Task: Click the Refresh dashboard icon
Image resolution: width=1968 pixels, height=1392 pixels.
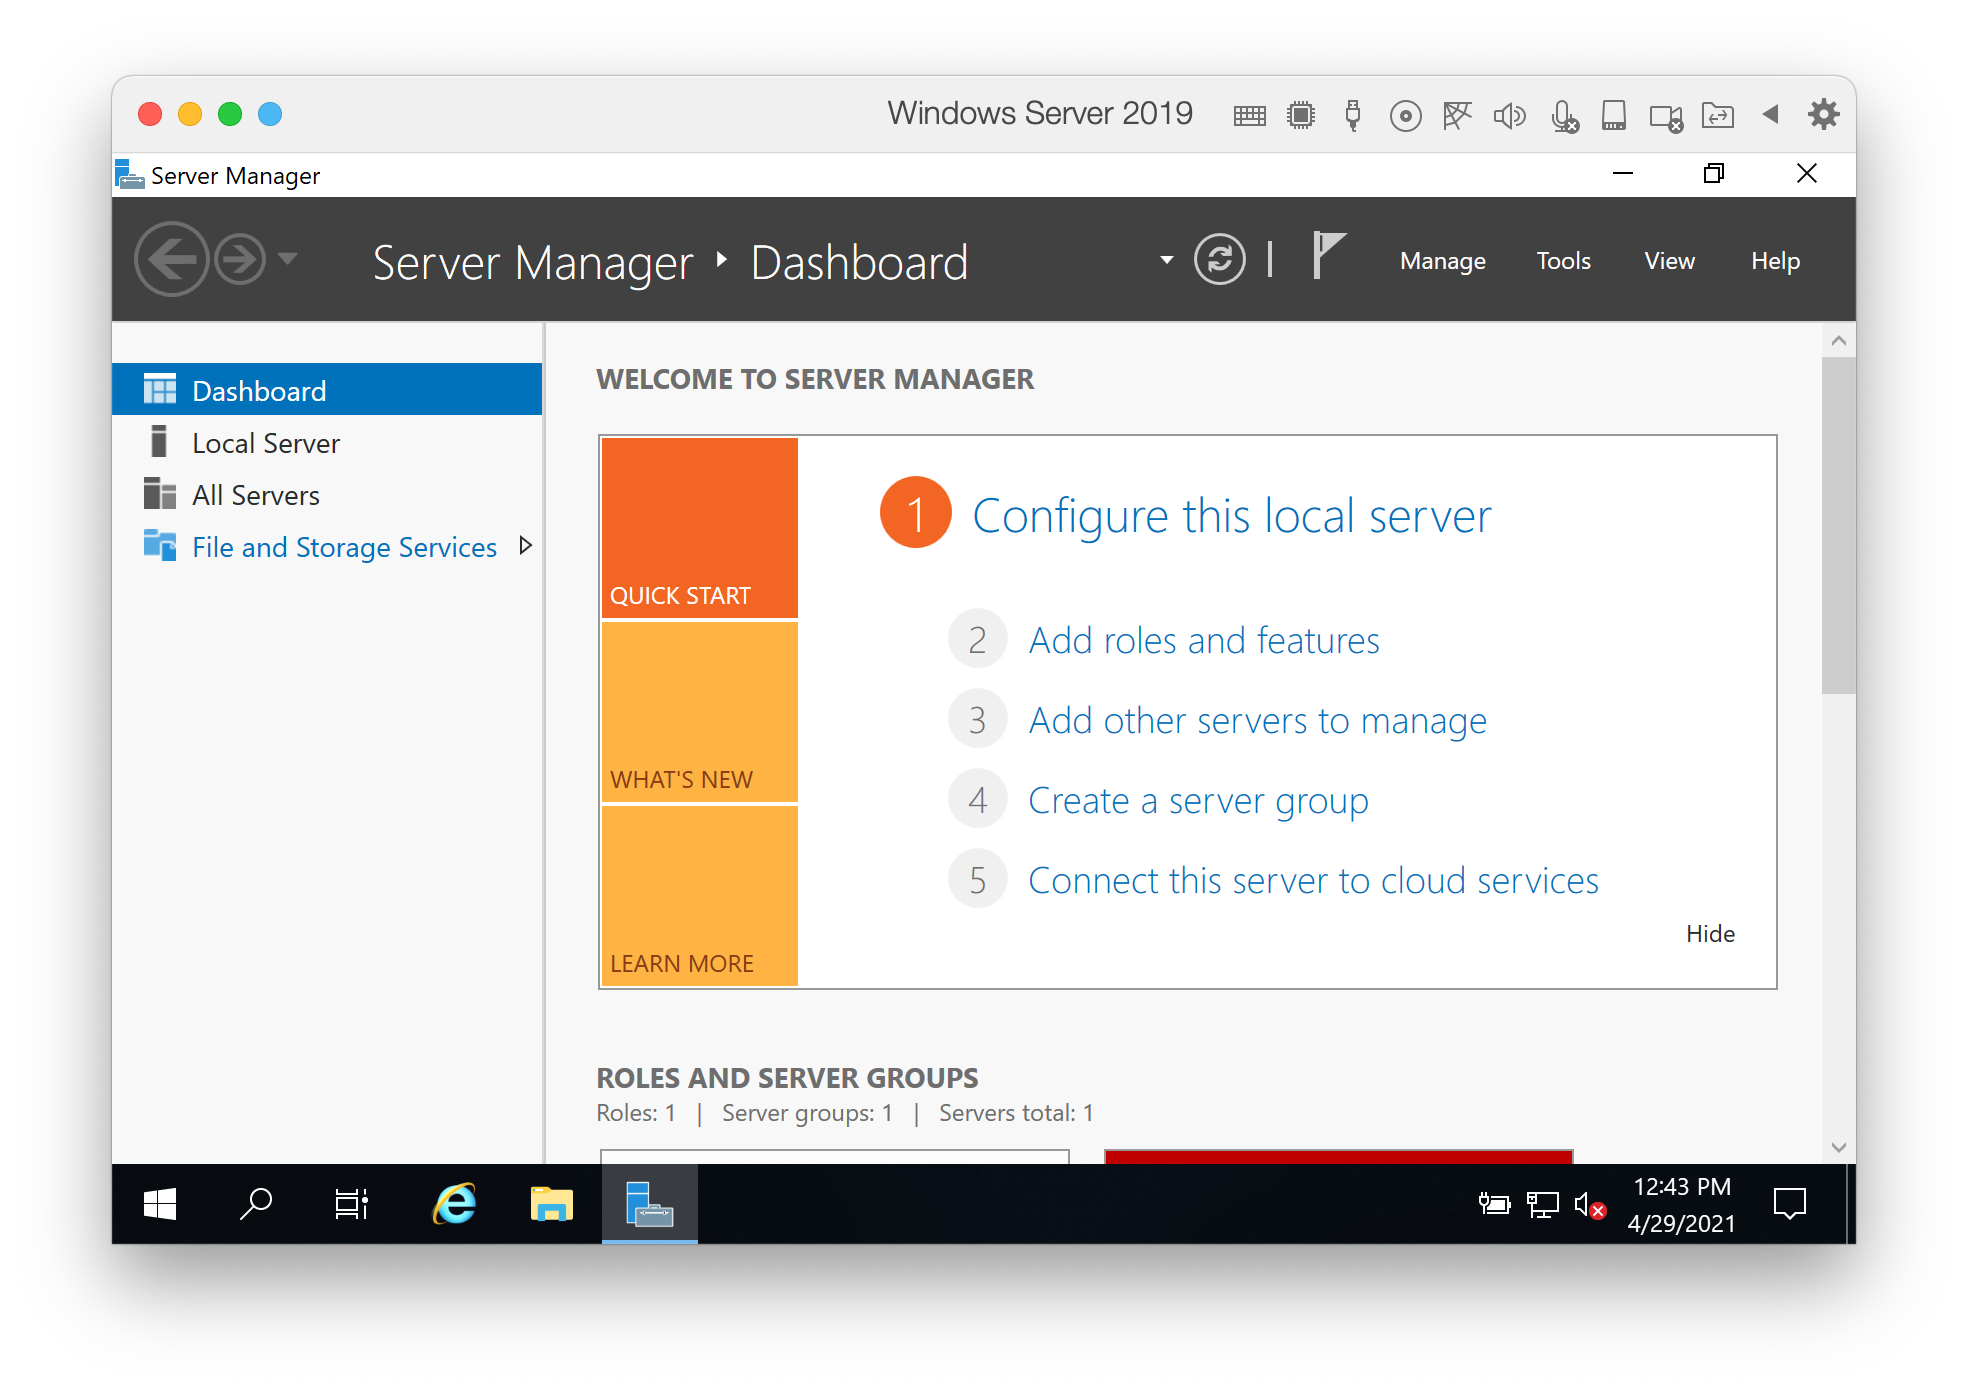Action: (1219, 261)
